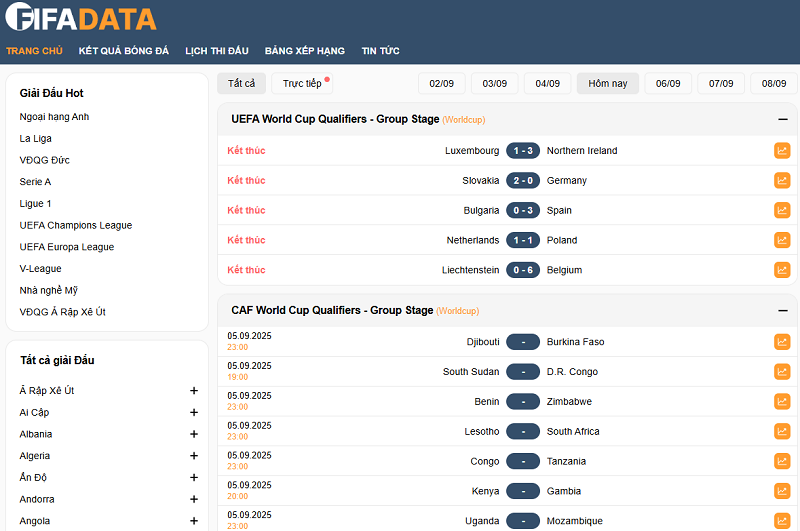This screenshot has height=531, width=800.
Task: Open stats chart for Bulgaria vs Spain
Action: click(x=782, y=210)
